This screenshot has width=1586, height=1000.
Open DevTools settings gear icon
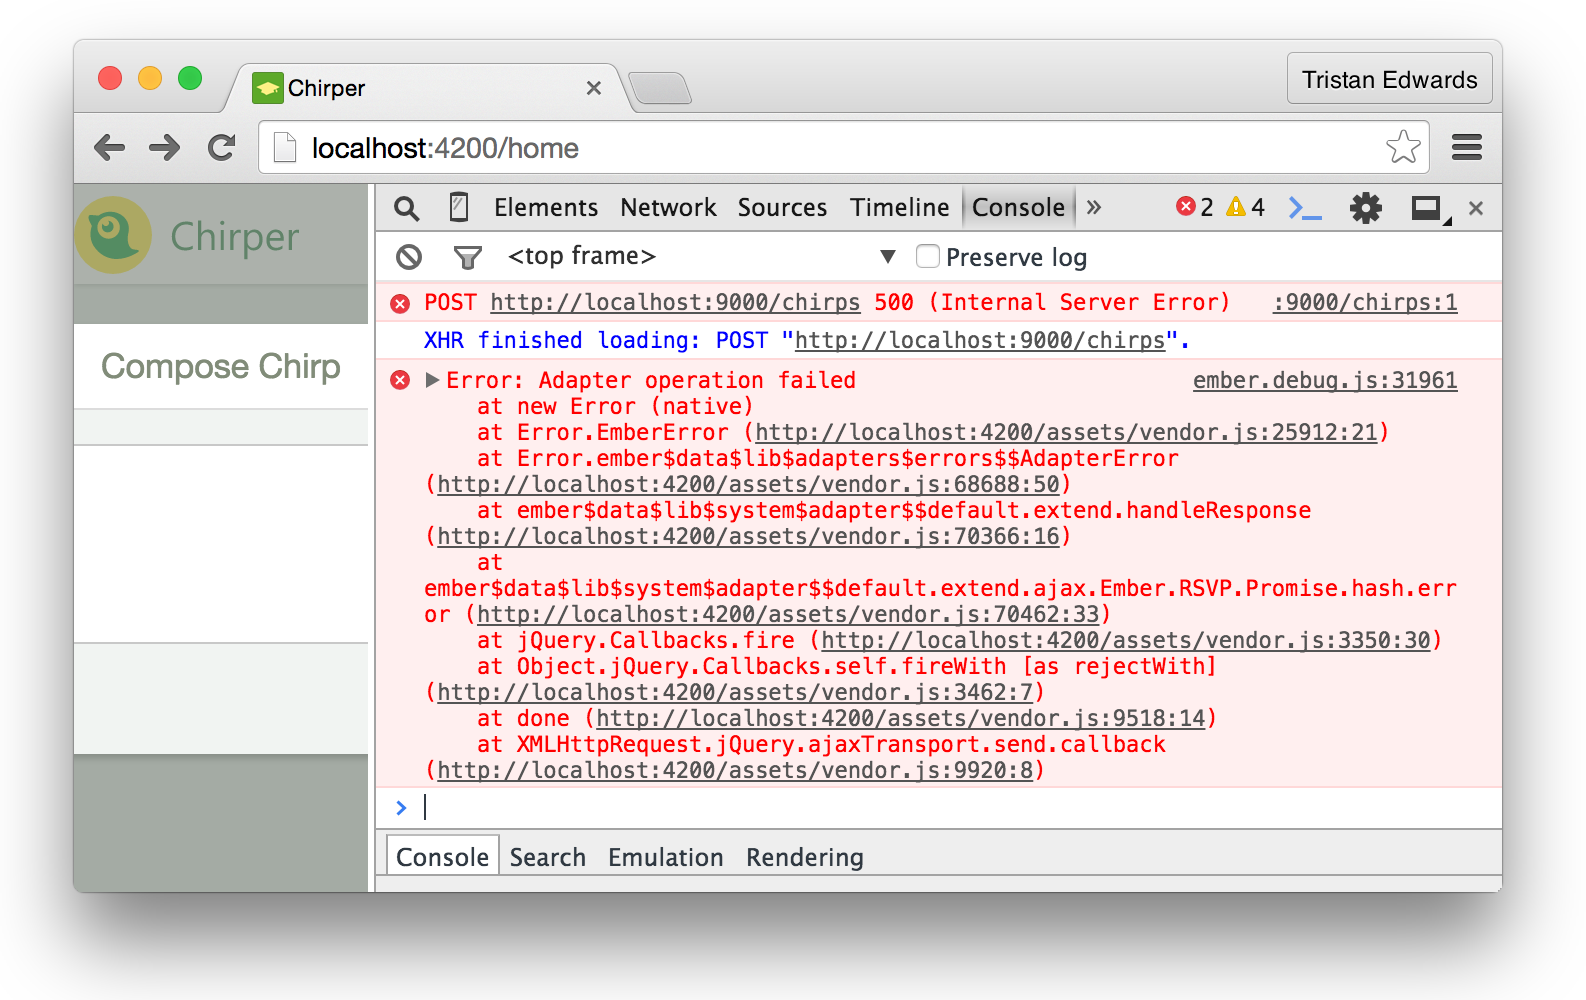(x=1365, y=208)
